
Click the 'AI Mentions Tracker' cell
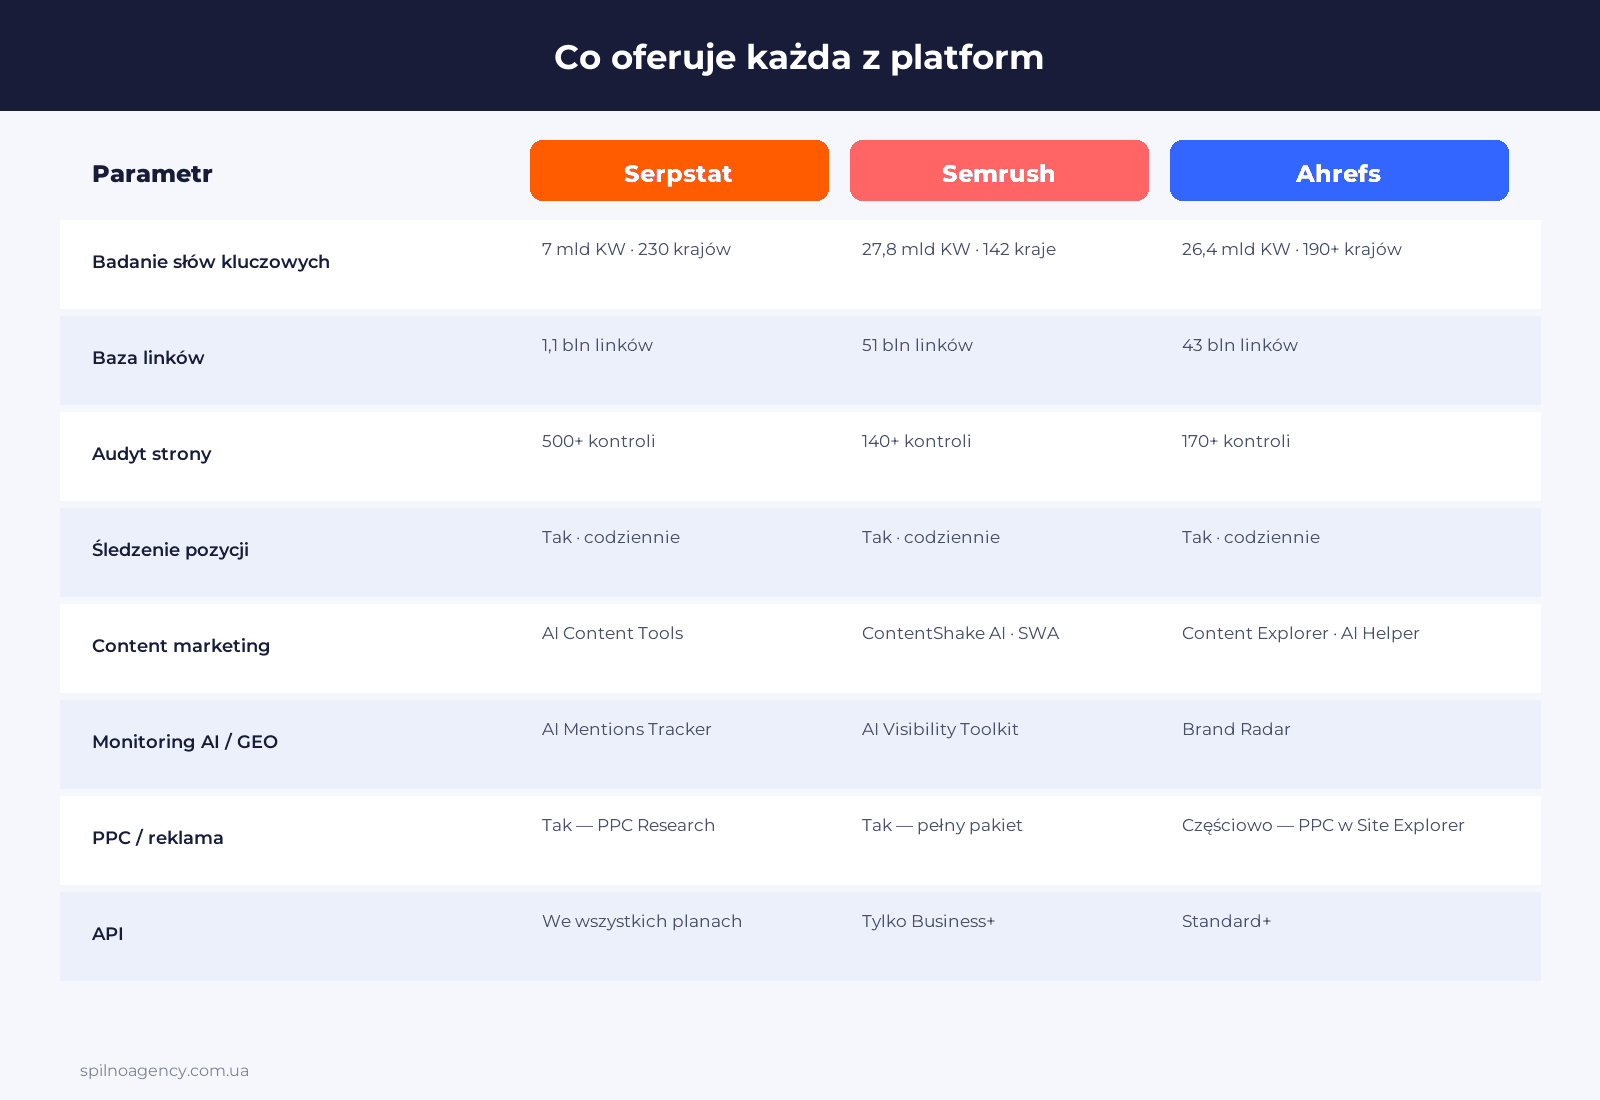pos(627,729)
